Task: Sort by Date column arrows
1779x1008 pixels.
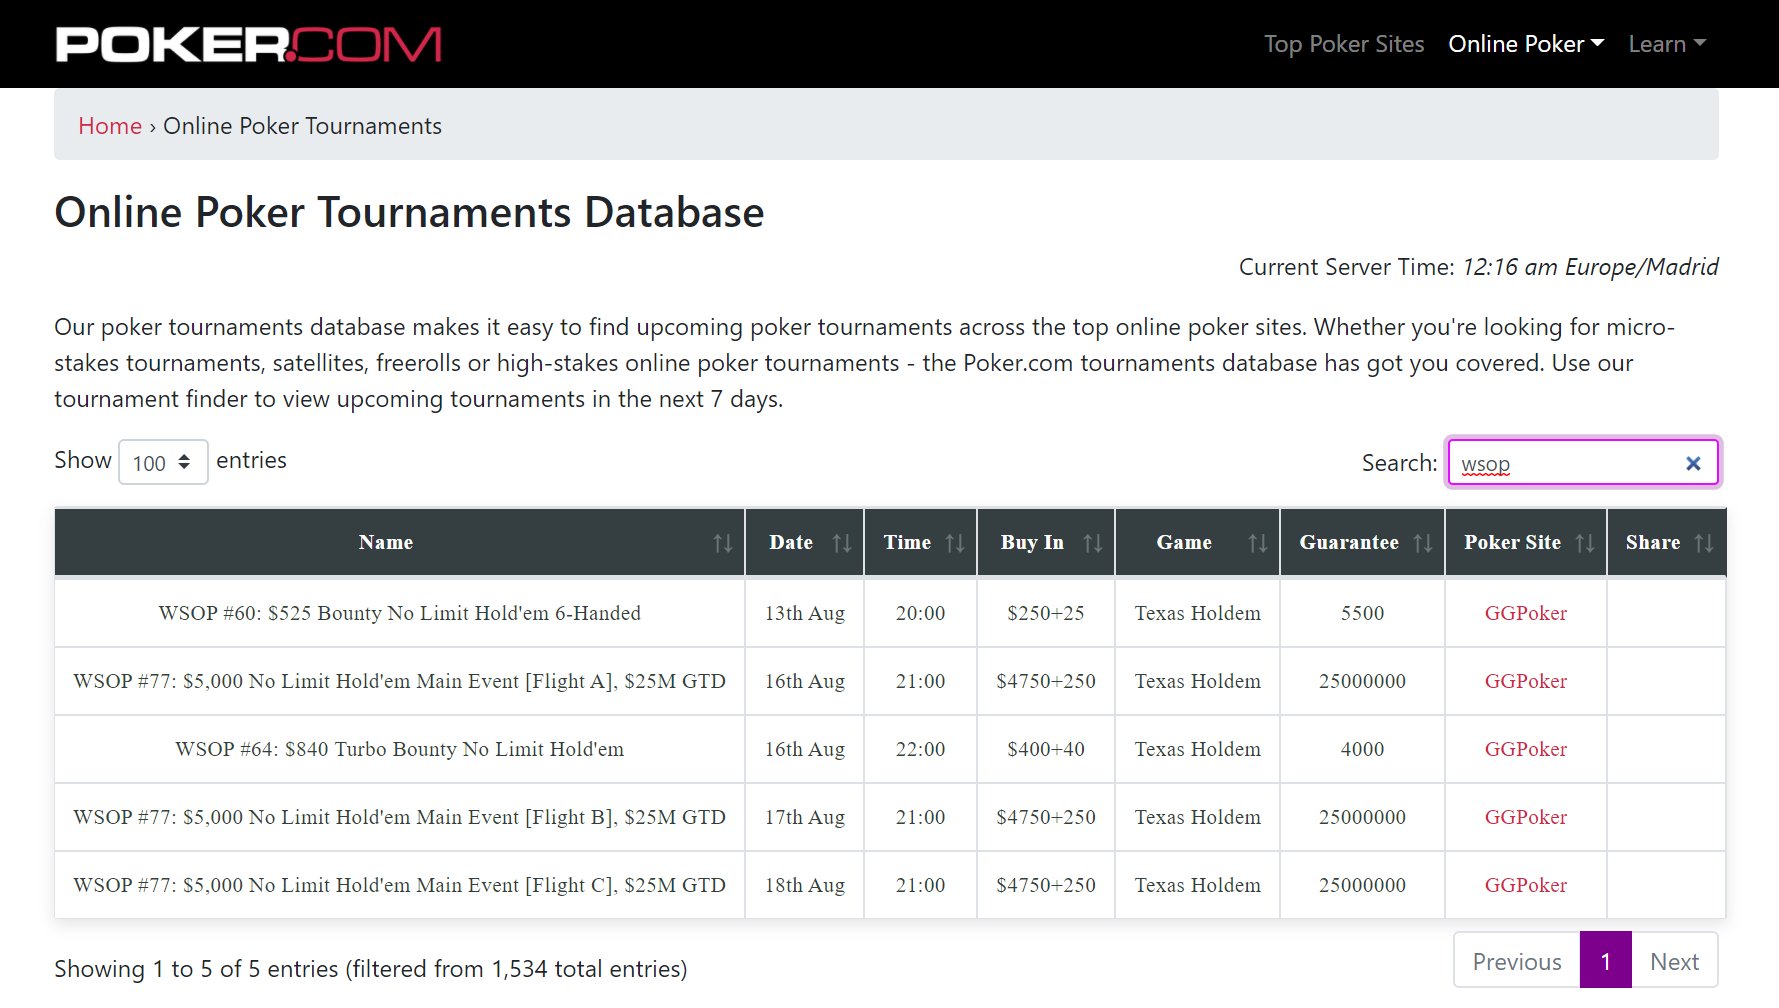Action: pyautogui.click(x=842, y=543)
